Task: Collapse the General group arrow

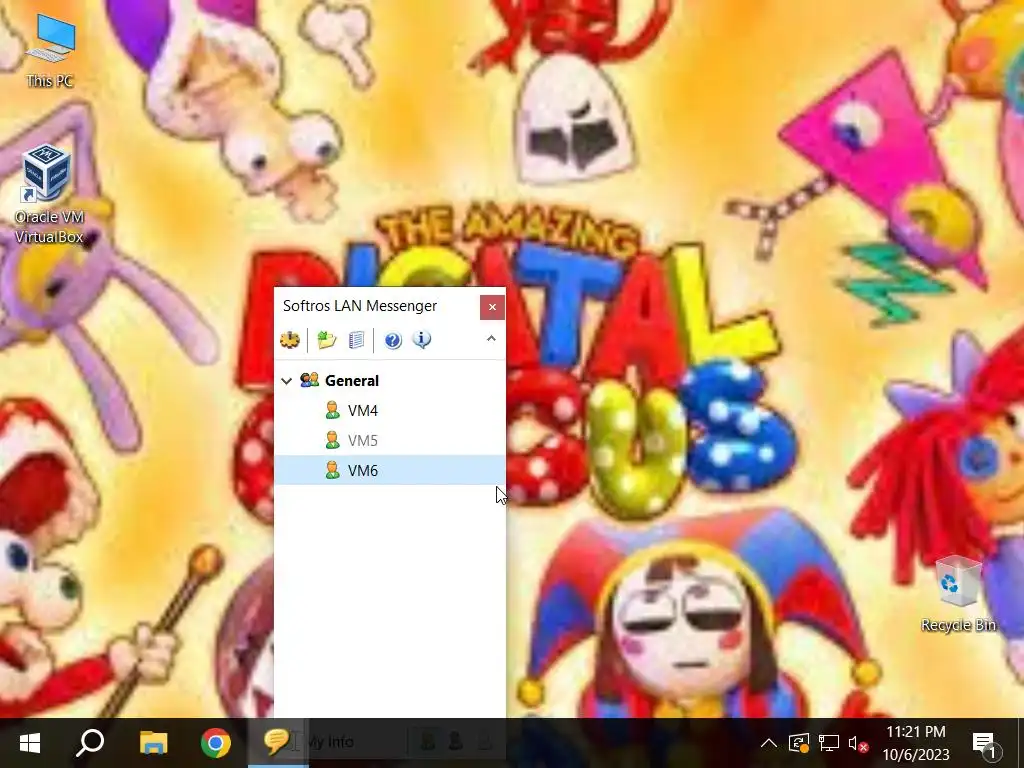Action: 286,381
